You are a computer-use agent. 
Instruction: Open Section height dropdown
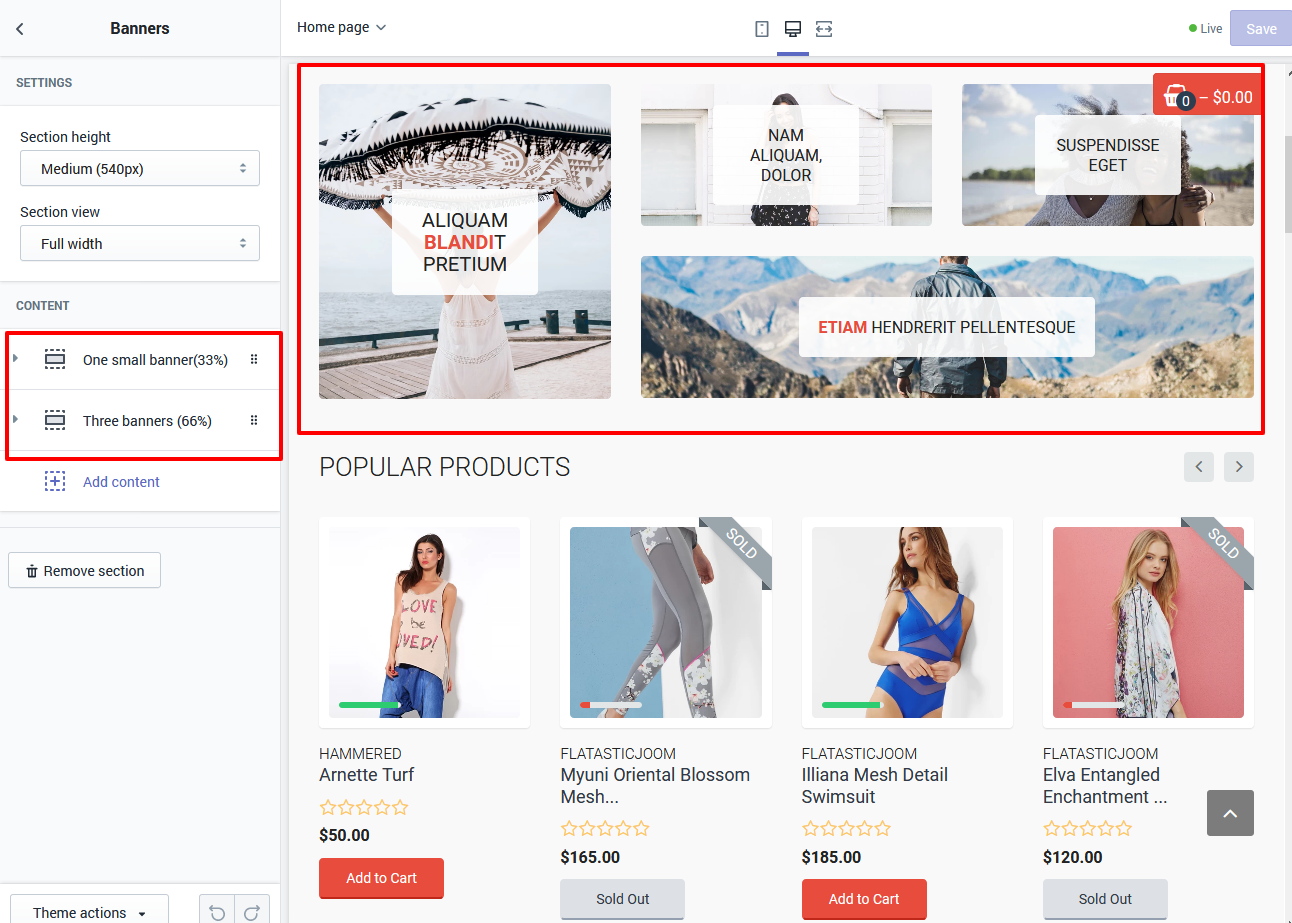click(140, 169)
